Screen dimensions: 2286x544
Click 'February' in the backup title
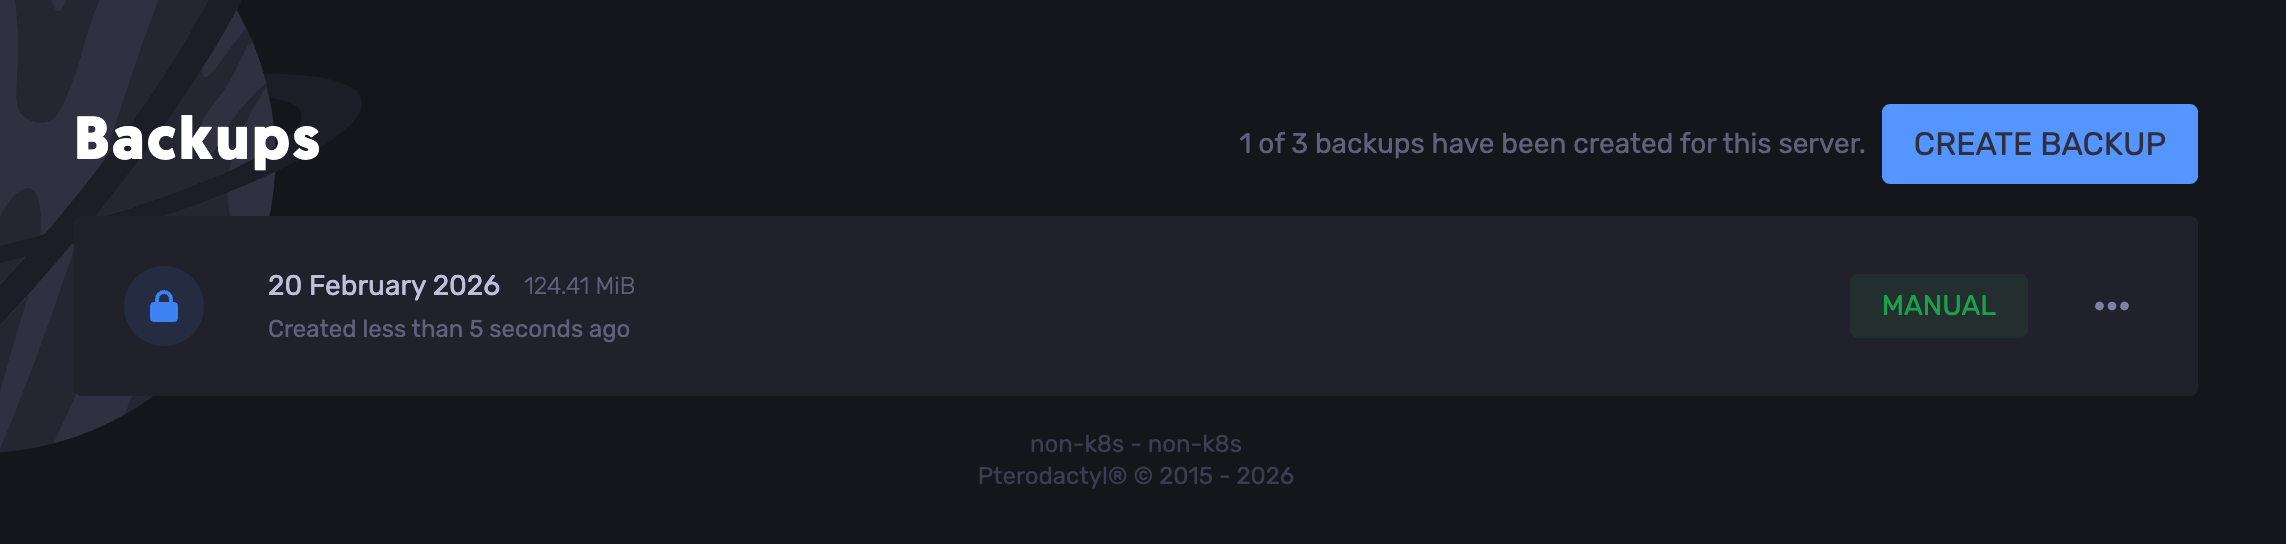click(x=367, y=286)
